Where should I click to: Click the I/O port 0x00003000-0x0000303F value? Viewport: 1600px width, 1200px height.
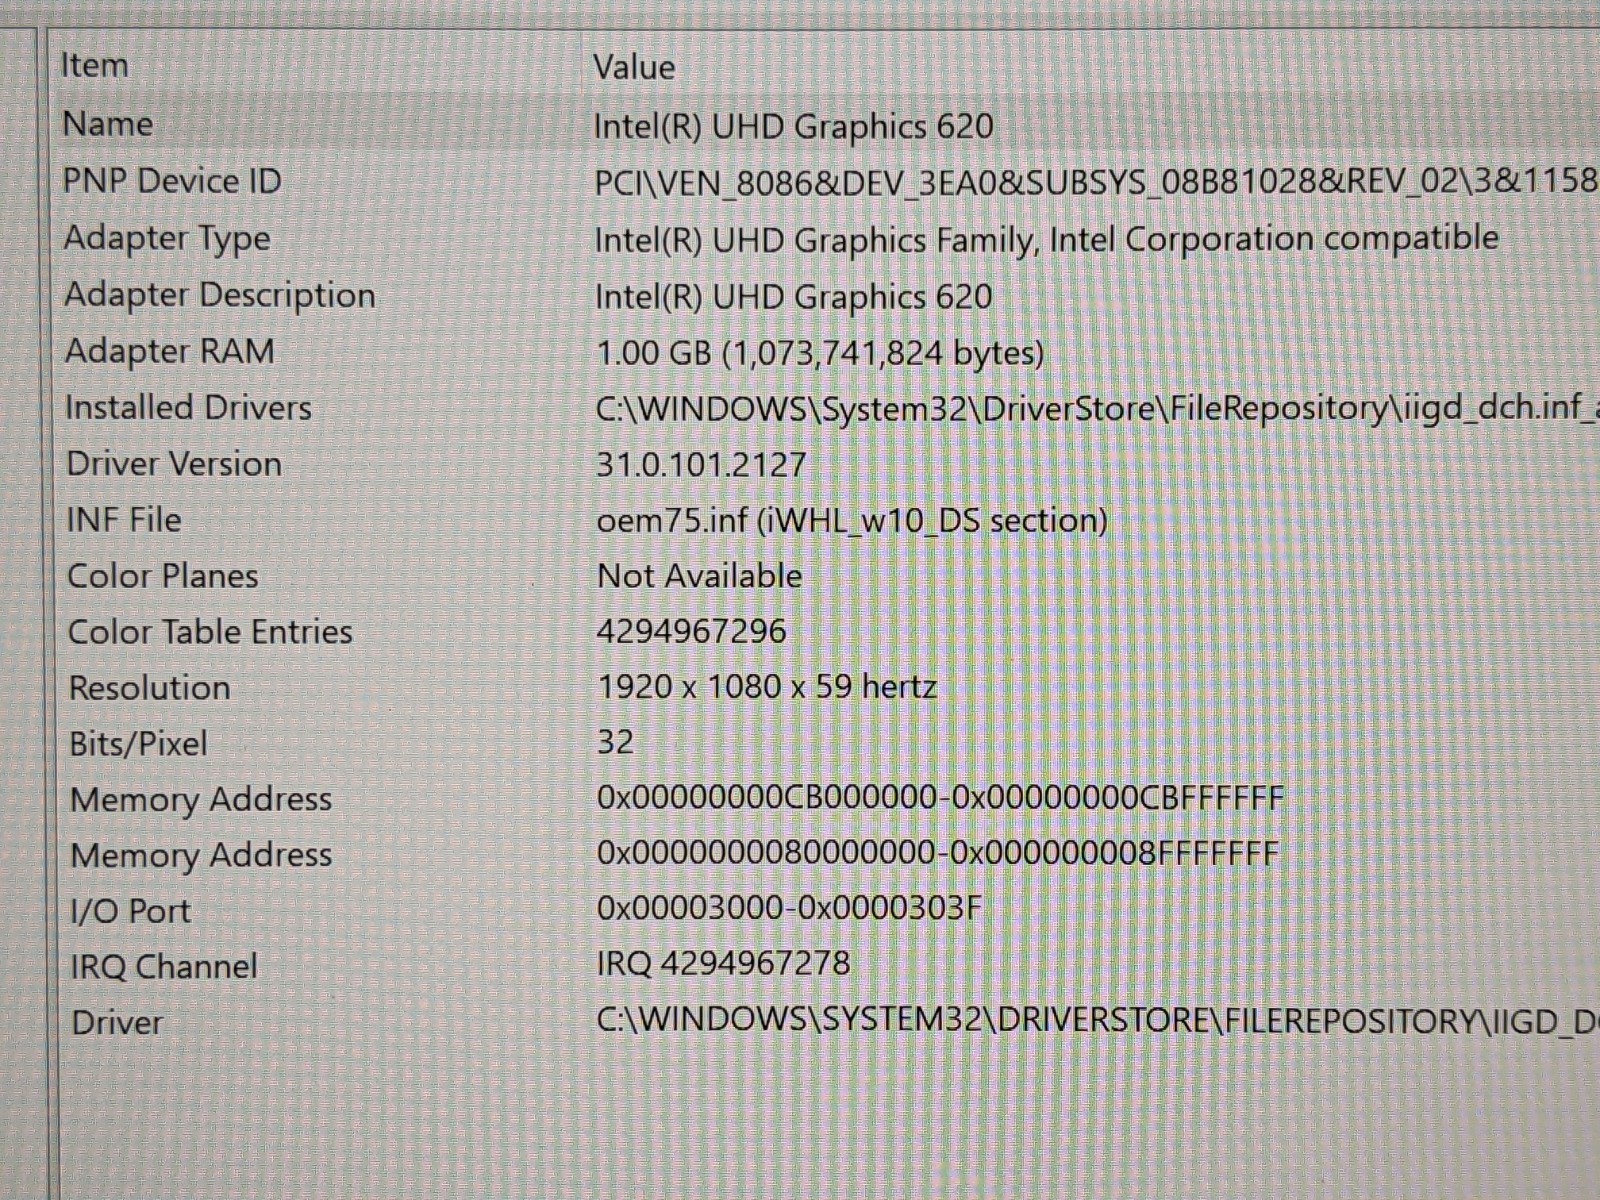pyautogui.click(x=789, y=908)
